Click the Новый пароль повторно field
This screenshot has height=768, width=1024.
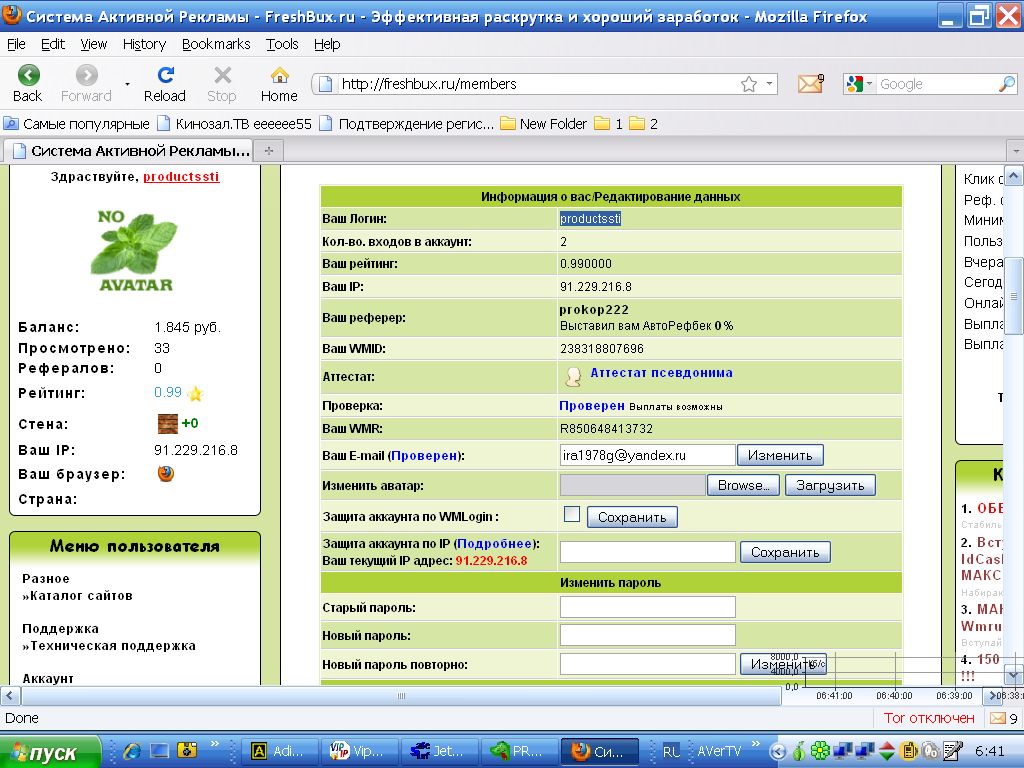tap(647, 664)
